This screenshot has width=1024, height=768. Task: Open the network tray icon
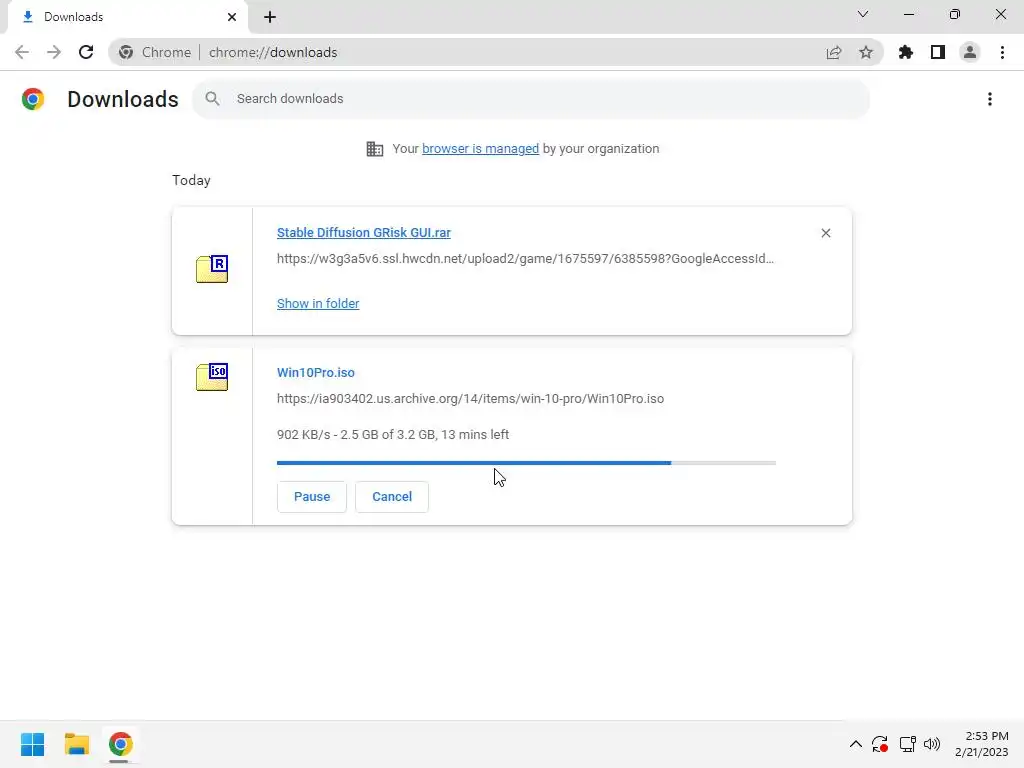907,744
